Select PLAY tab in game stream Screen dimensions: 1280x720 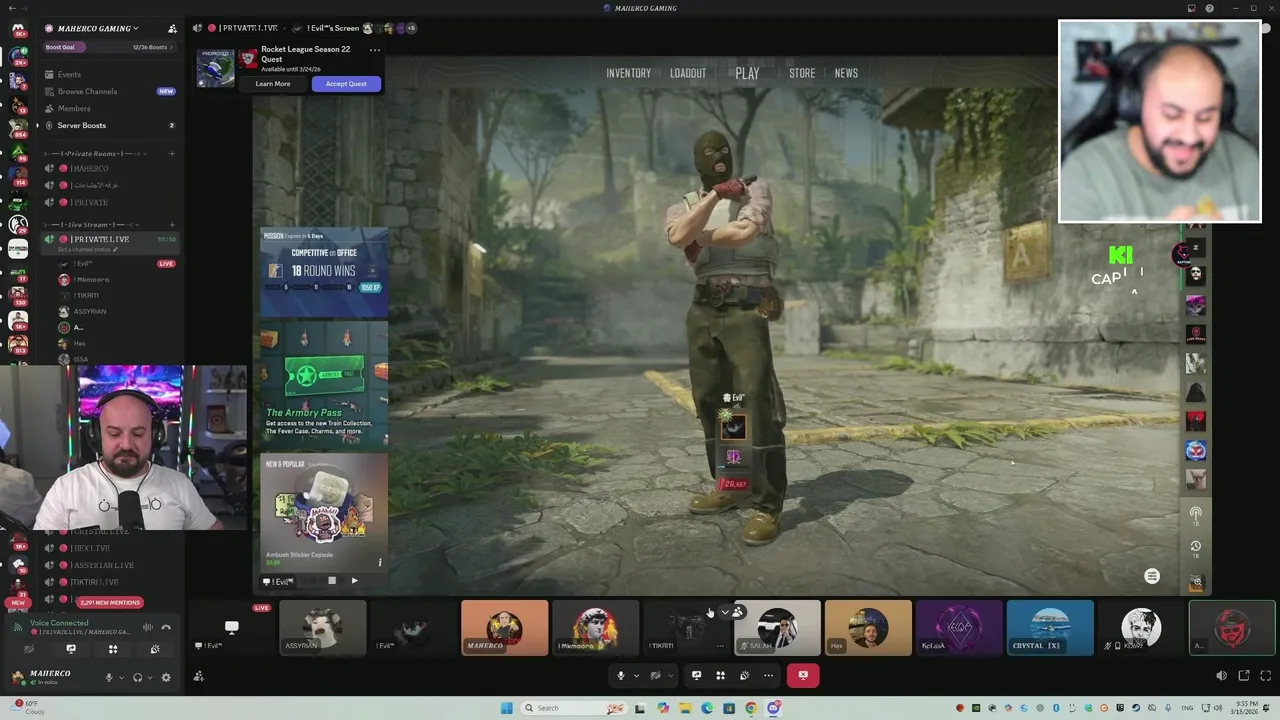[x=747, y=73]
